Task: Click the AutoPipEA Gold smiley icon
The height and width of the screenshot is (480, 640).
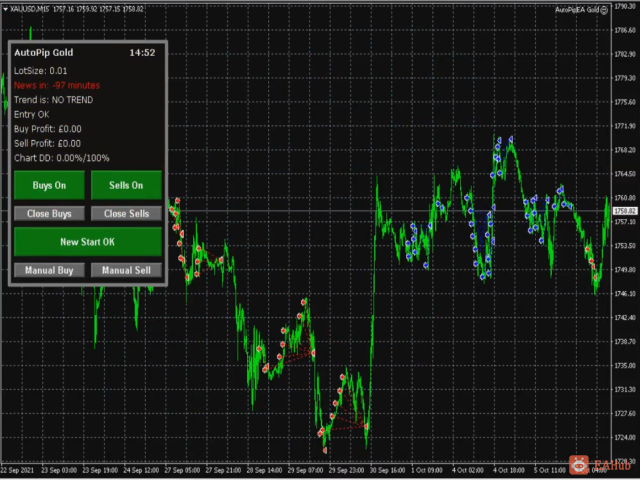Action: [x=604, y=10]
